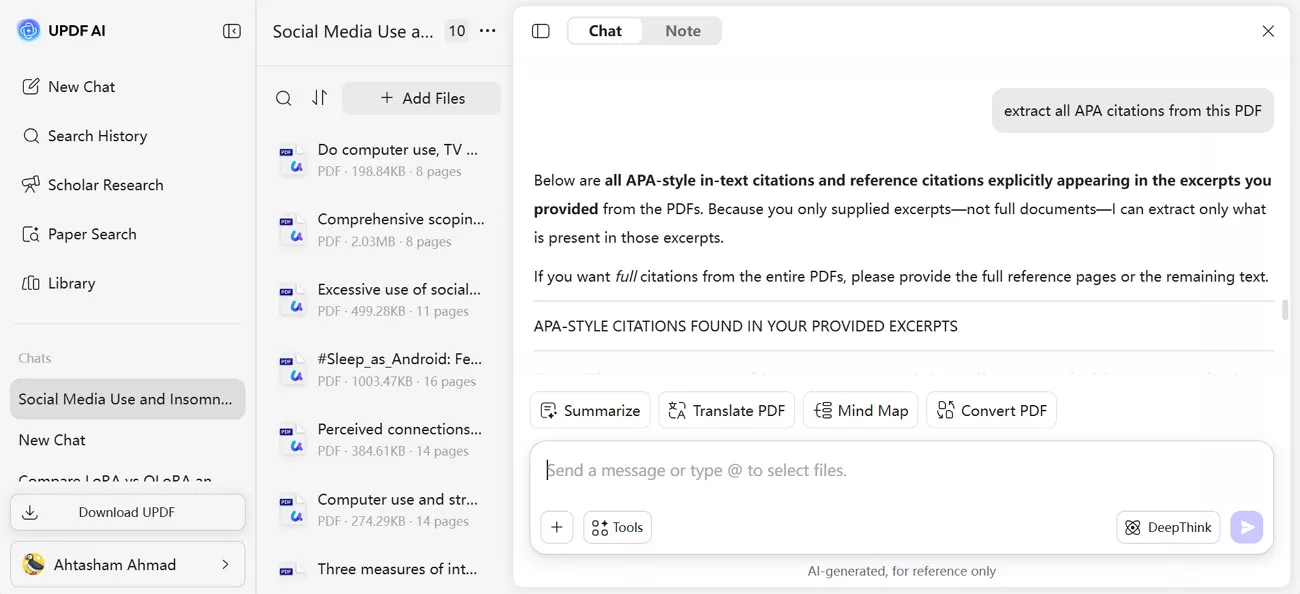
Task: Add an attachment using the plus icon
Action: [557, 527]
